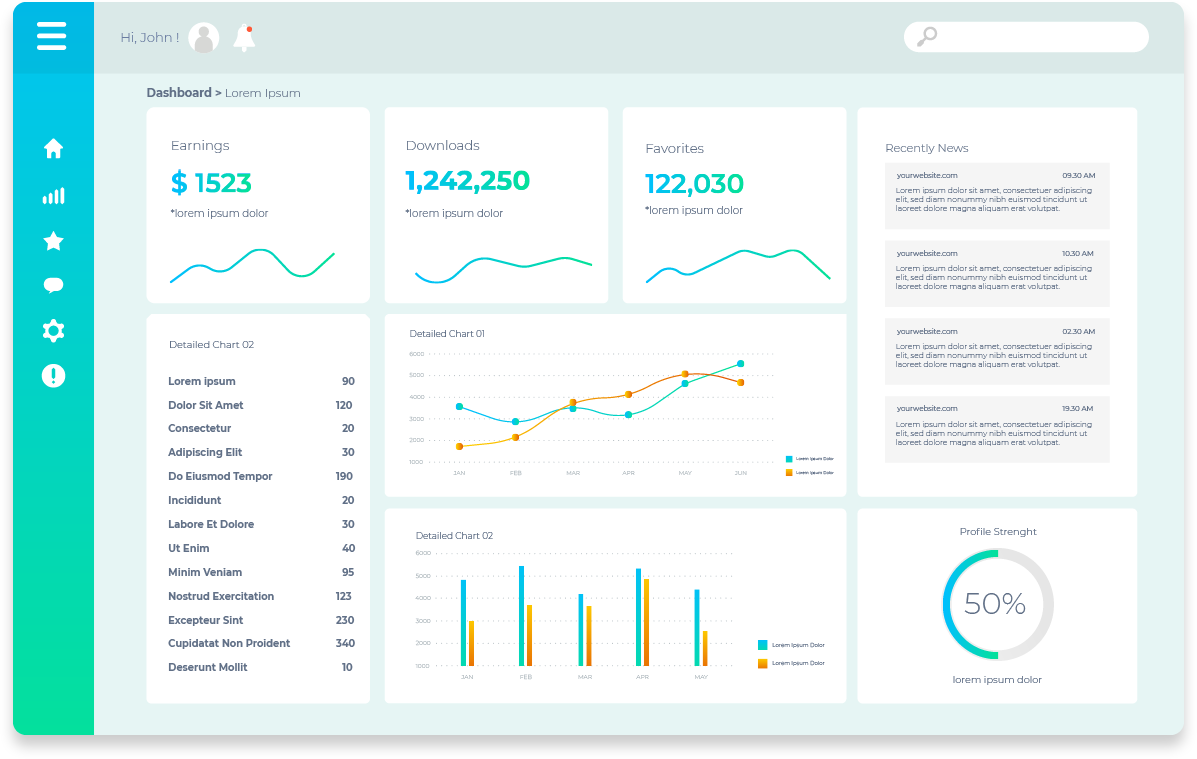The width and height of the screenshot is (1197, 759).
Task: Focus the search input field
Action: click(x=1026, y=37)
